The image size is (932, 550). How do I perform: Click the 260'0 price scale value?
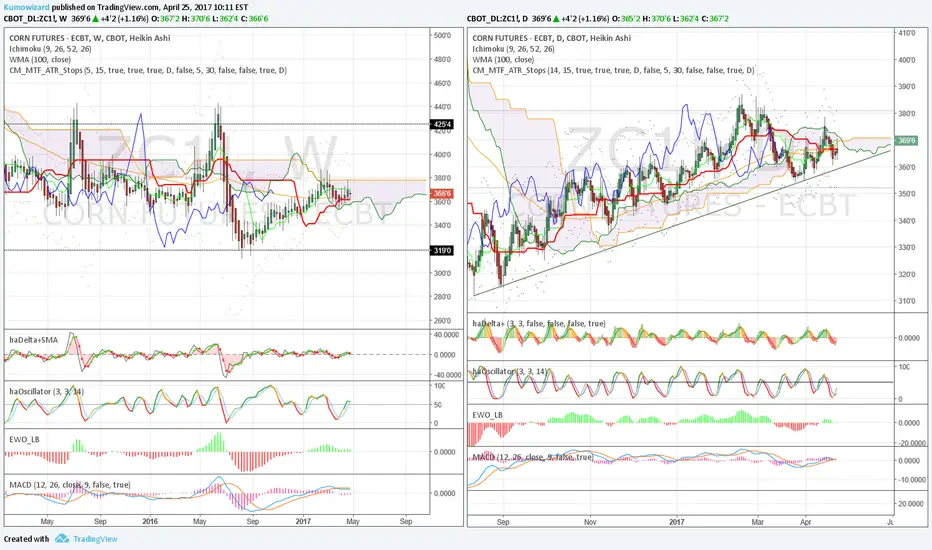pyautogui.click(x=442, y=320)
